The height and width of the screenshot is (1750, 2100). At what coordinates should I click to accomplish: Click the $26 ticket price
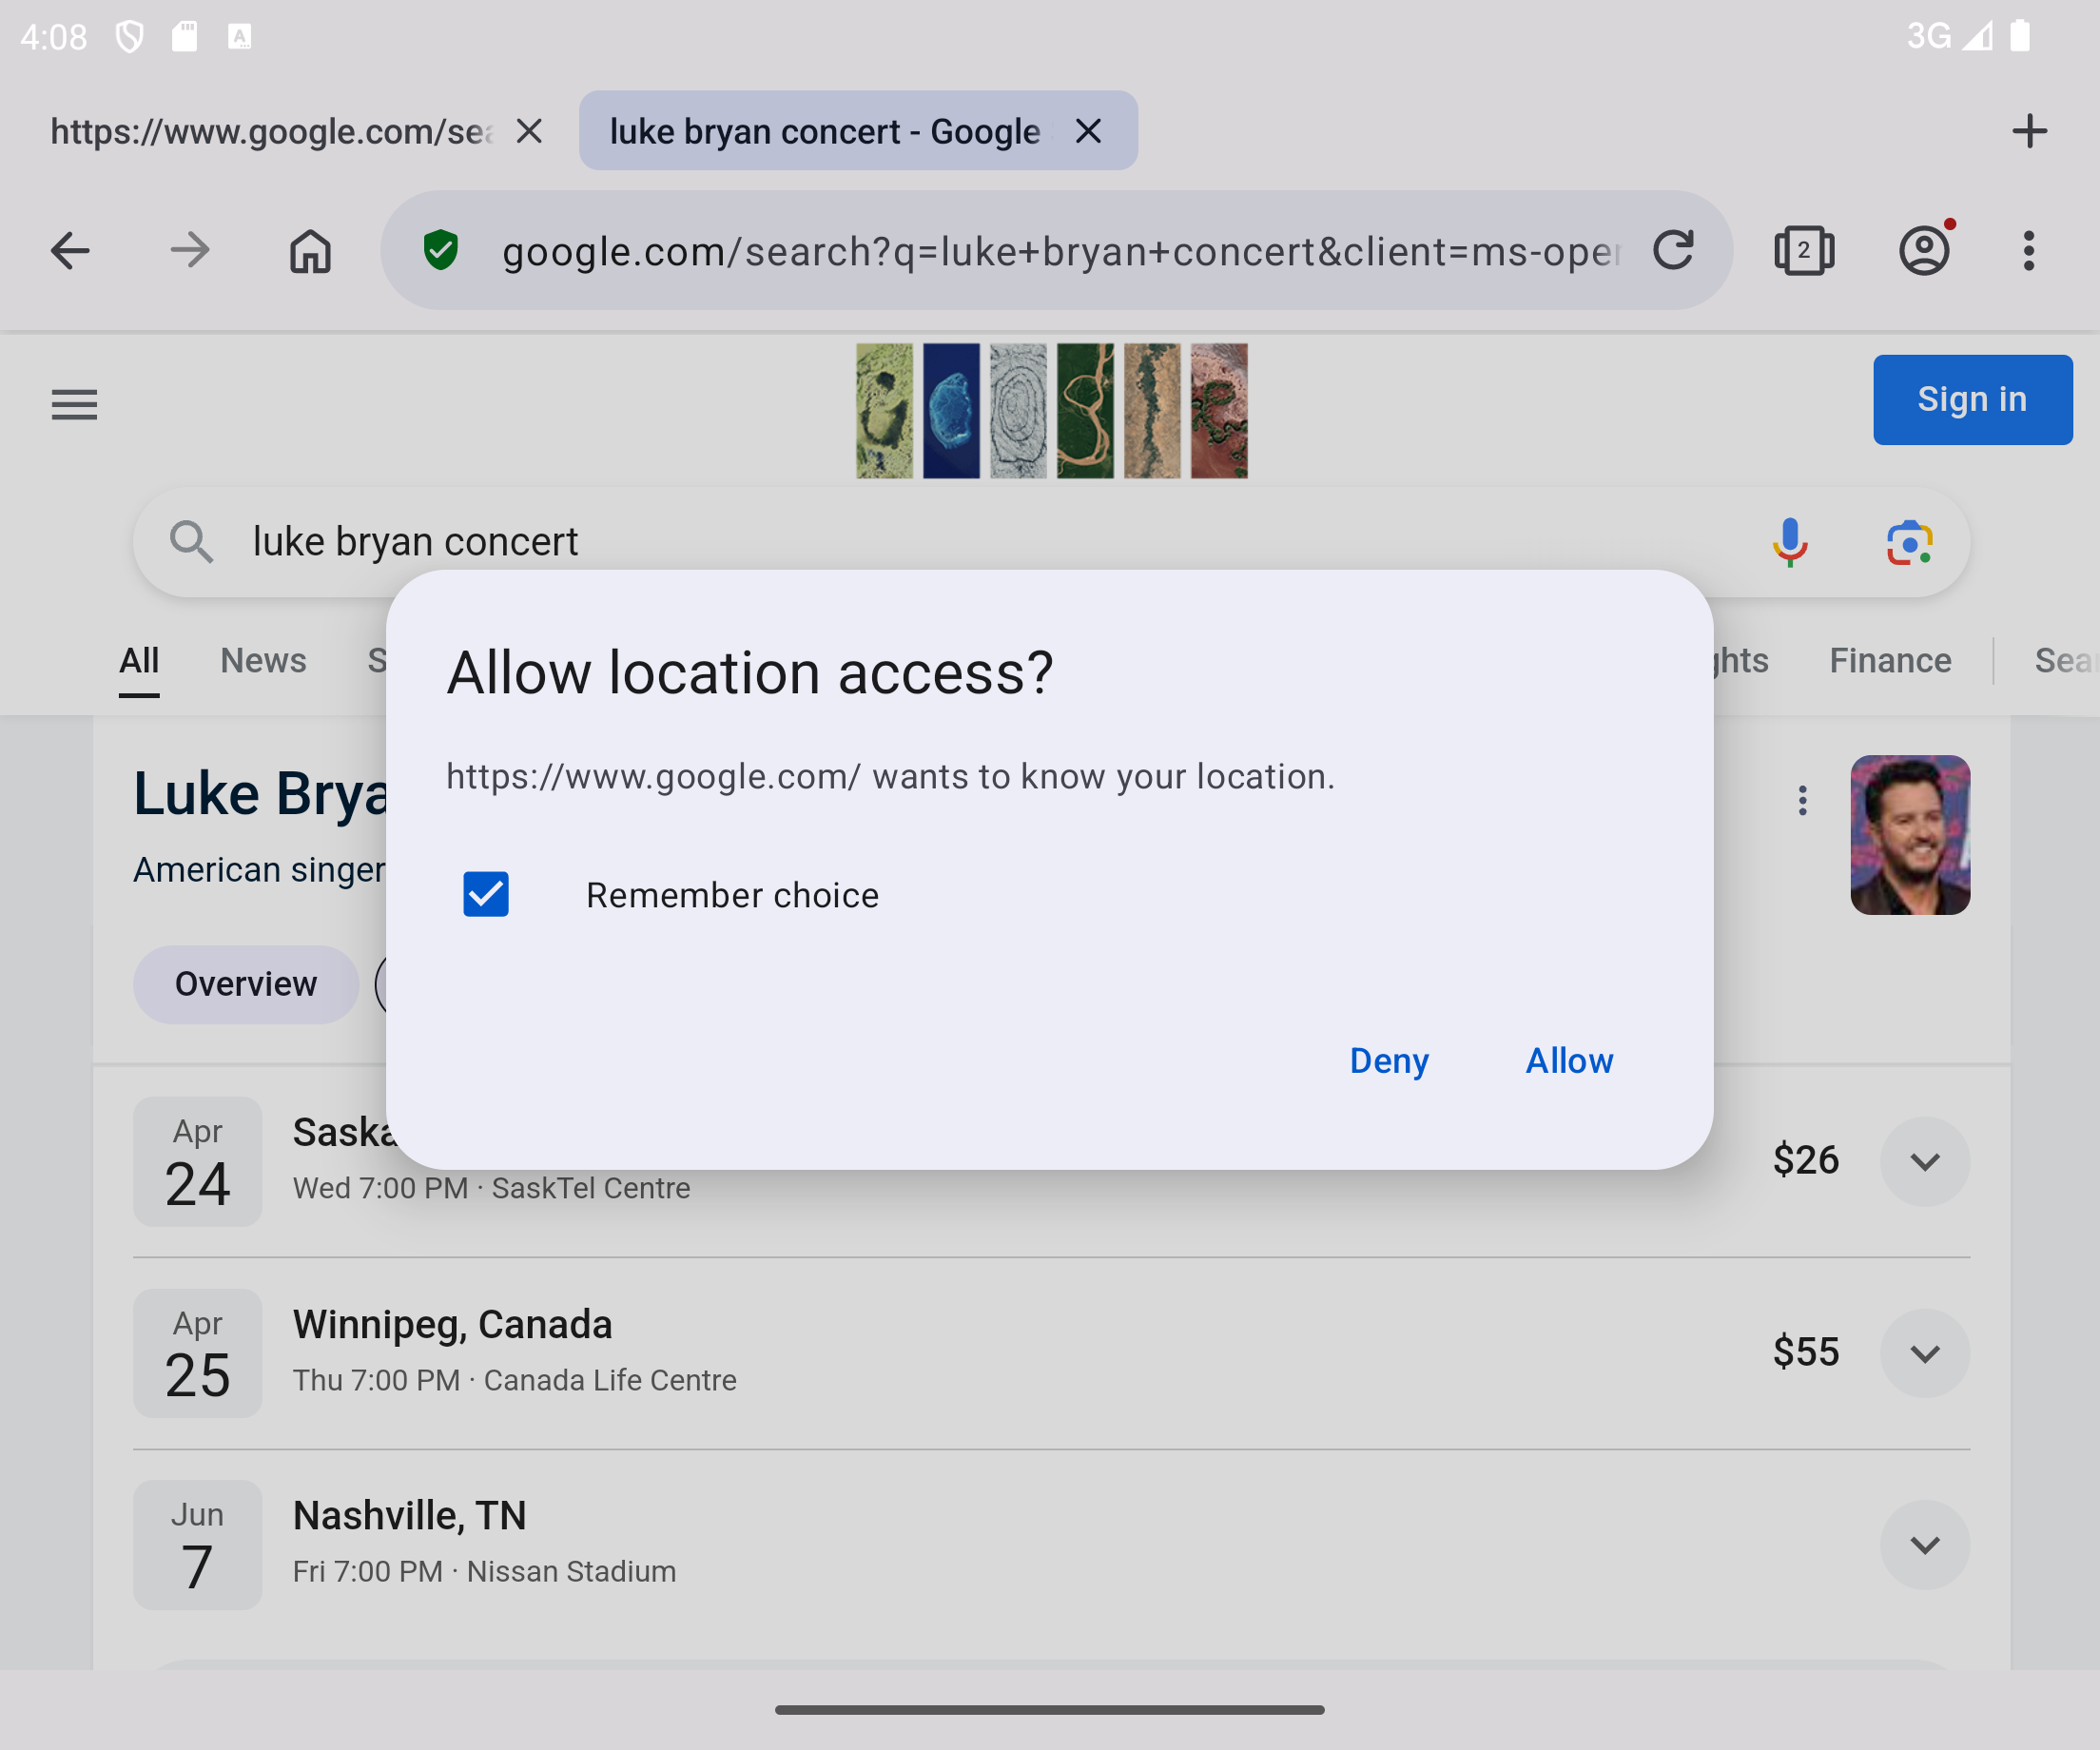pos(1806,1160)
